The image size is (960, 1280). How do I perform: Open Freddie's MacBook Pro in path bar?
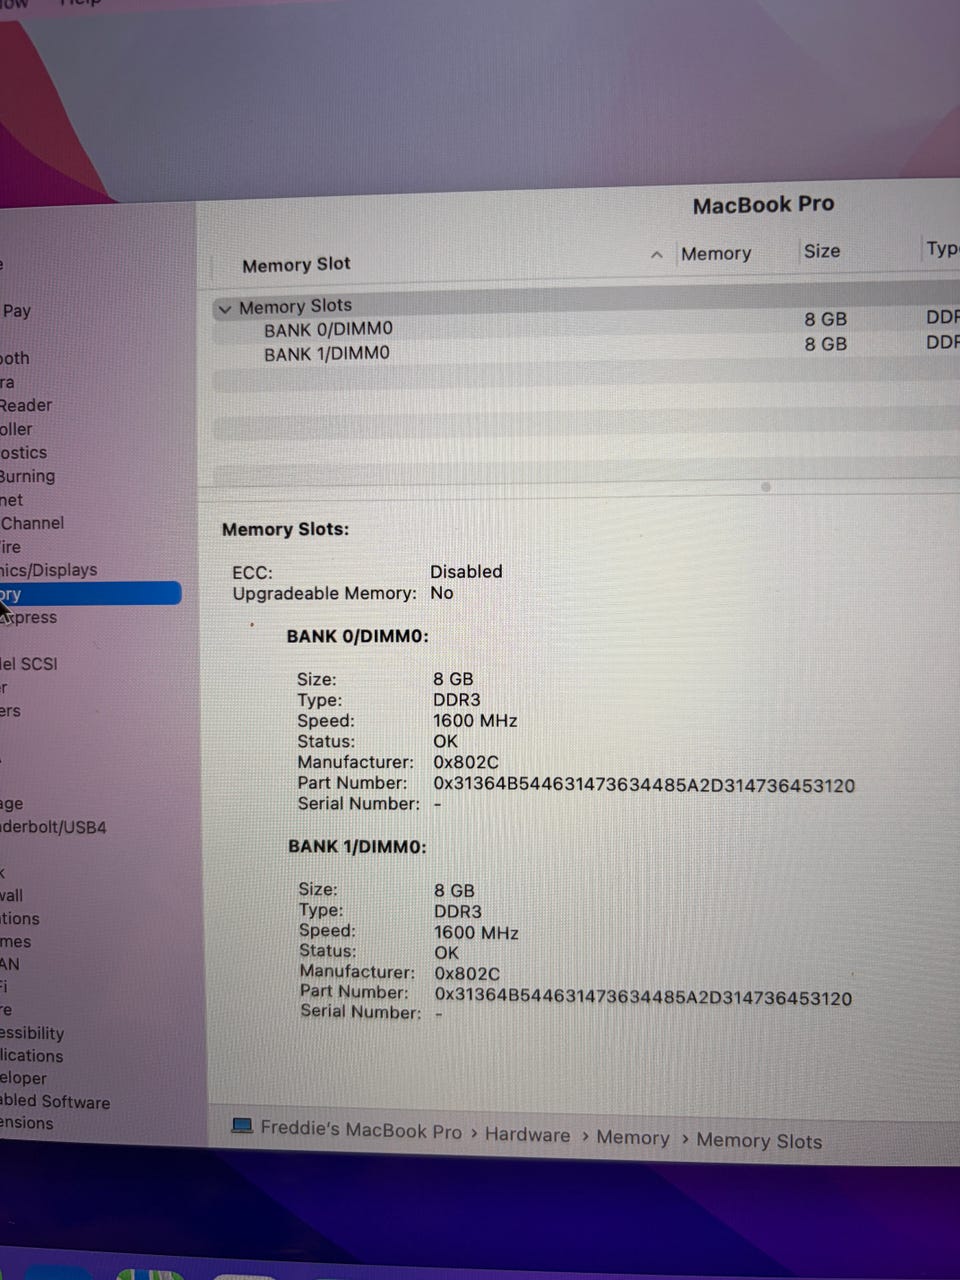[361, 1129]
